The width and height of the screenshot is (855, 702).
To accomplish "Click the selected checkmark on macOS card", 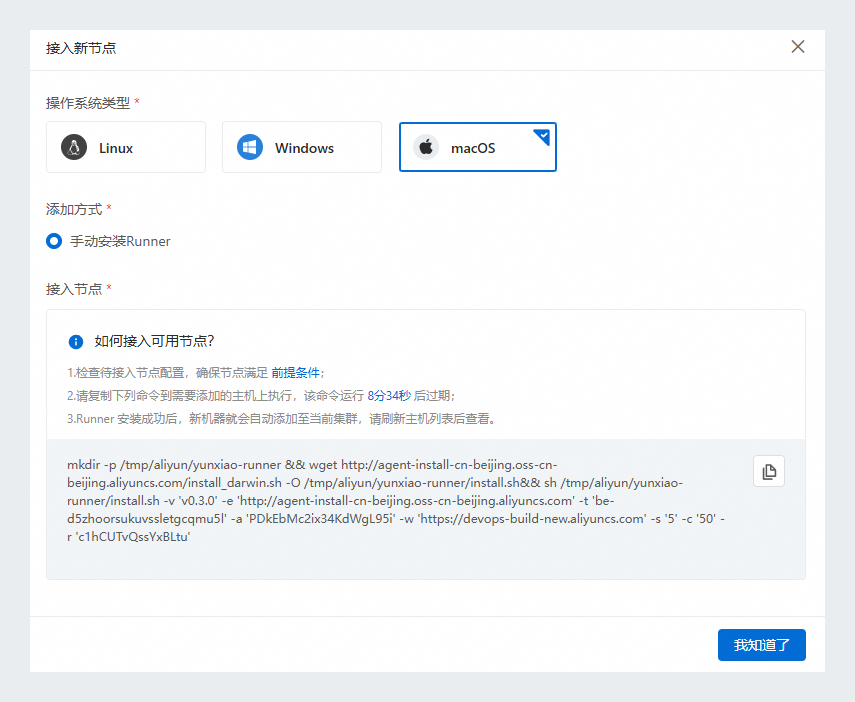I will click(542, 137).
